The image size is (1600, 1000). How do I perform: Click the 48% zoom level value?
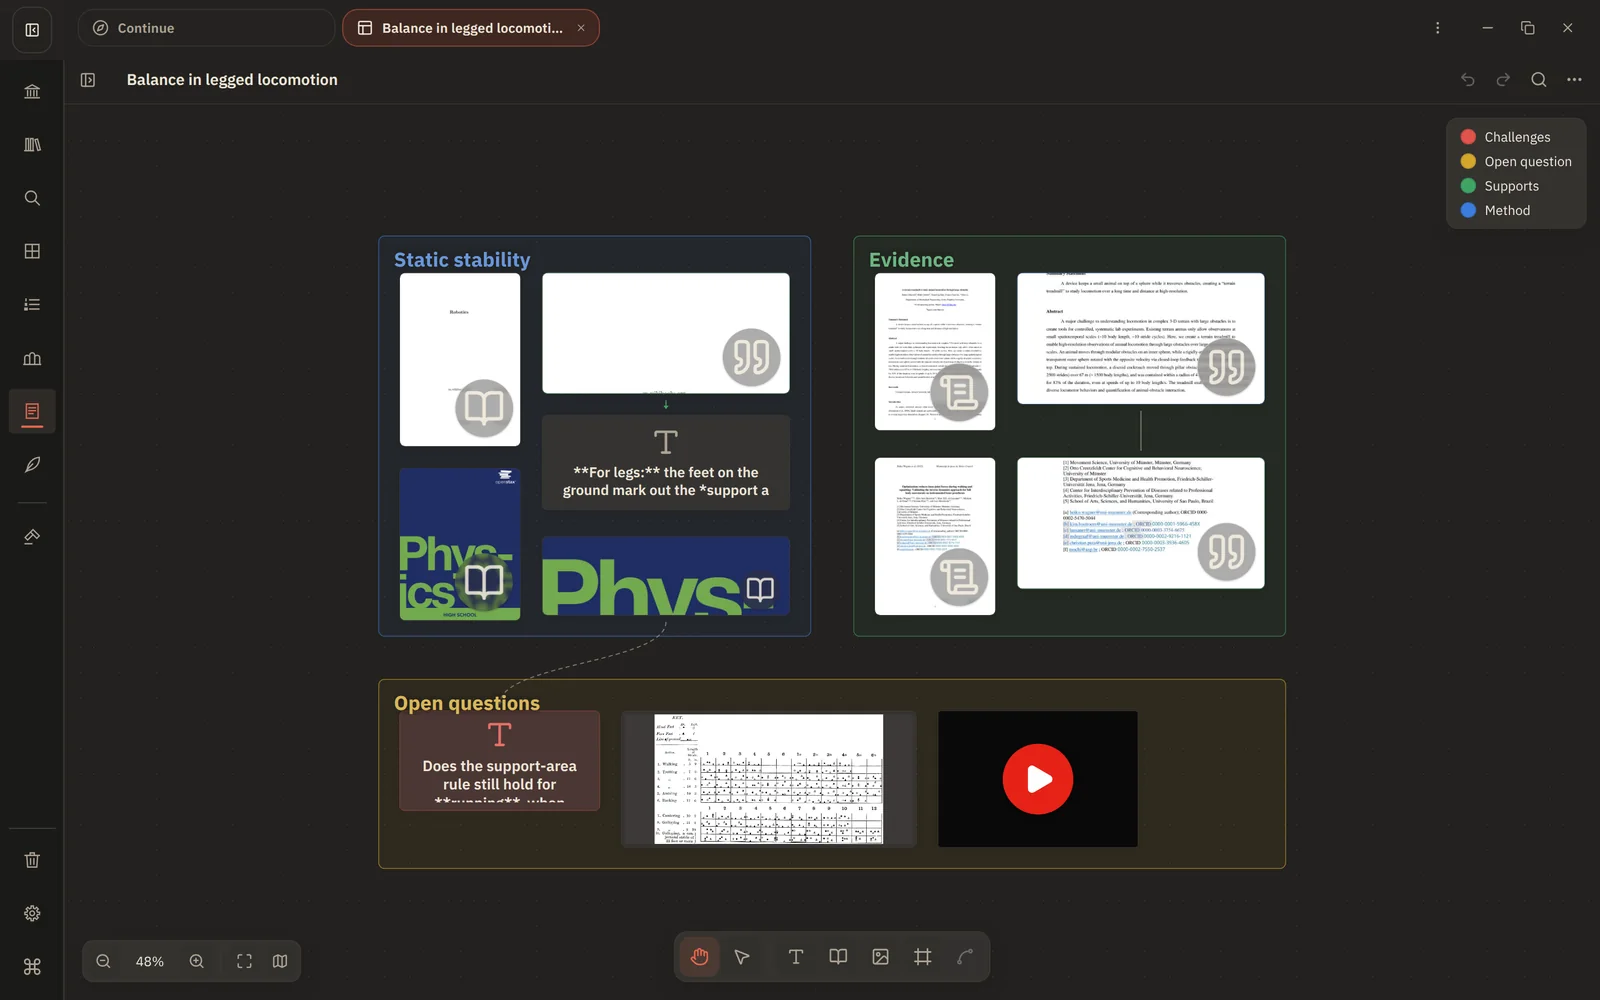tap(150, 962)
